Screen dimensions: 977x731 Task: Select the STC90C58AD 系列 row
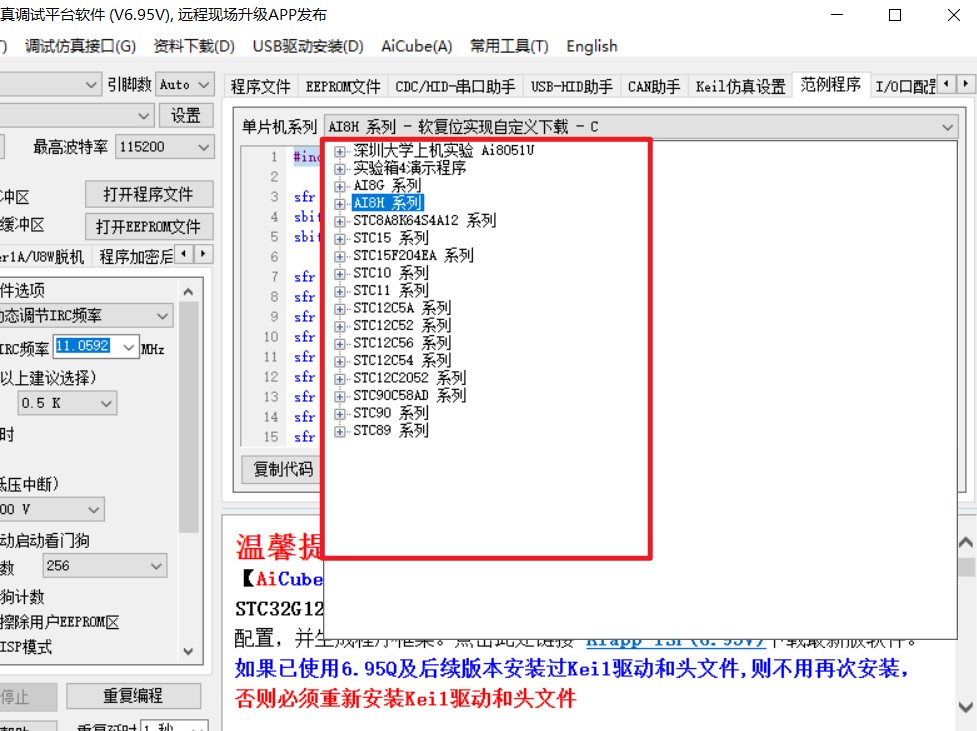tap(409, 395)
